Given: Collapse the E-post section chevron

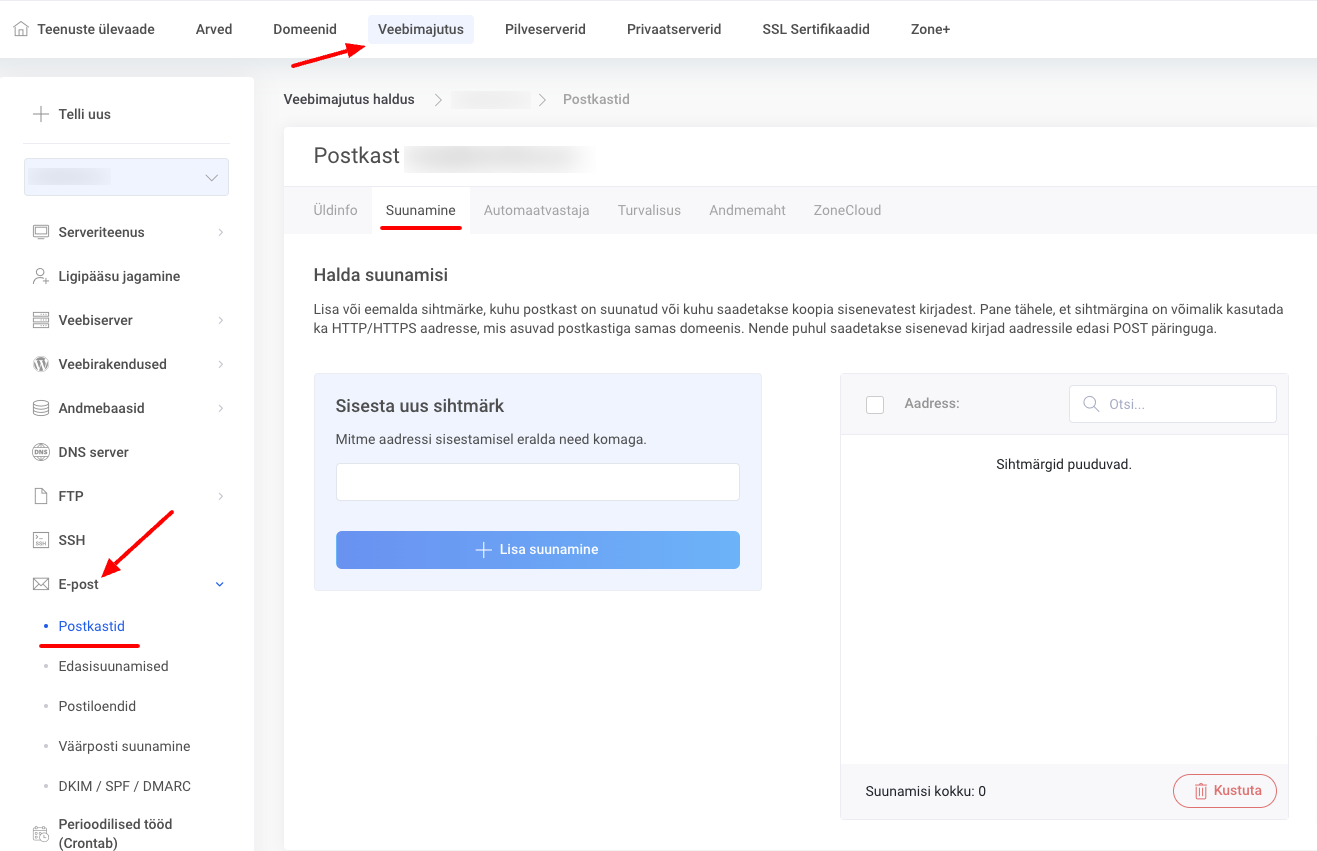Looking at the screenshot, I should [x=220, y=584].
